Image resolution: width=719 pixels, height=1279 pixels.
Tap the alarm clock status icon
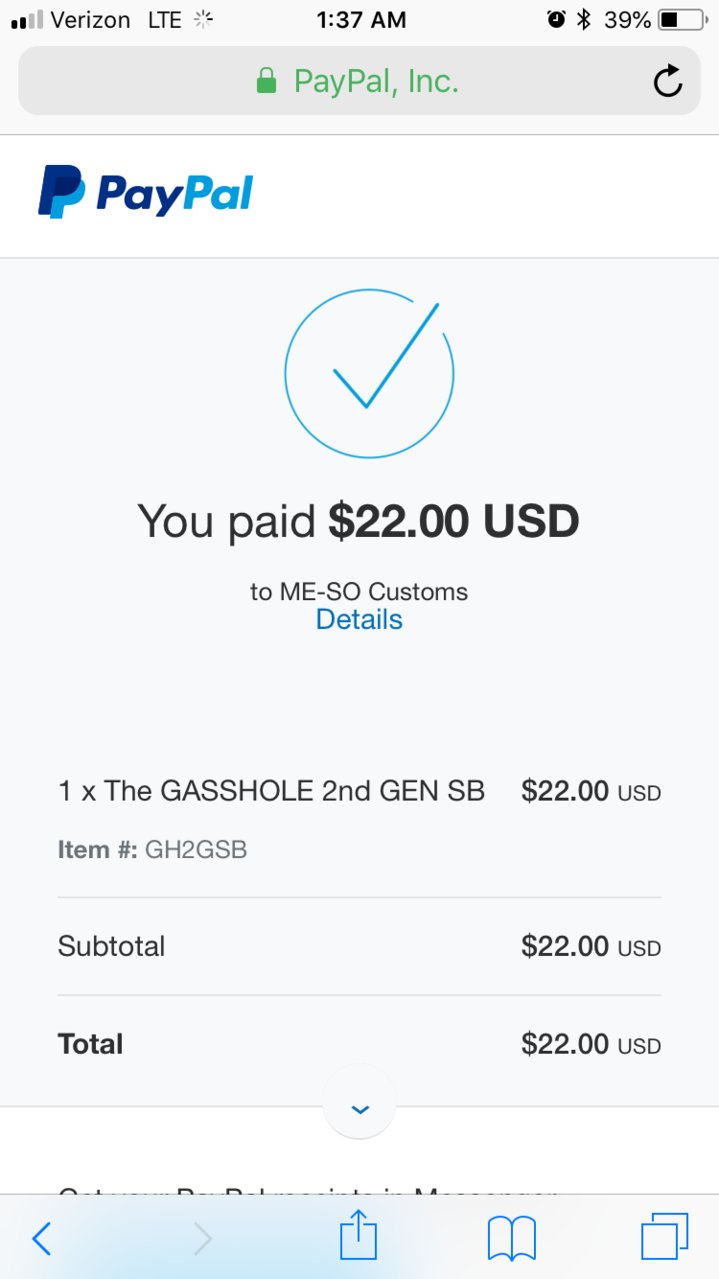(556, 19)
